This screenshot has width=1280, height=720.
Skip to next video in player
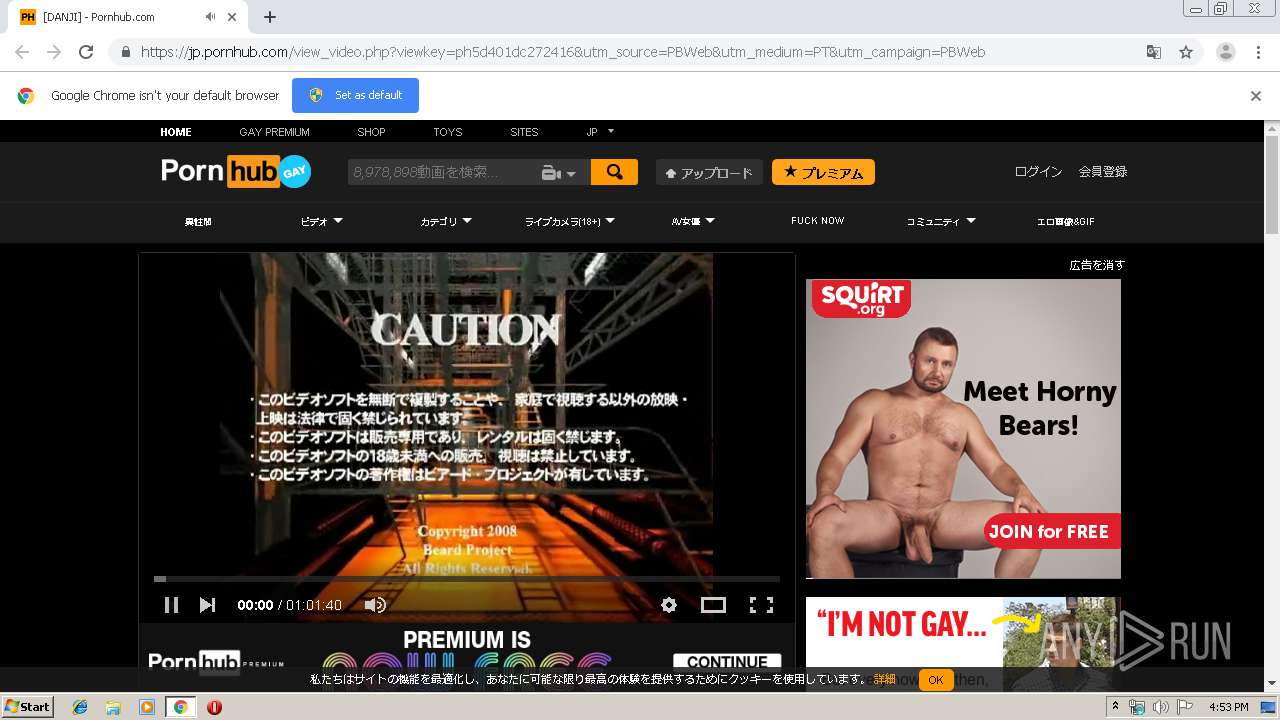207,605
